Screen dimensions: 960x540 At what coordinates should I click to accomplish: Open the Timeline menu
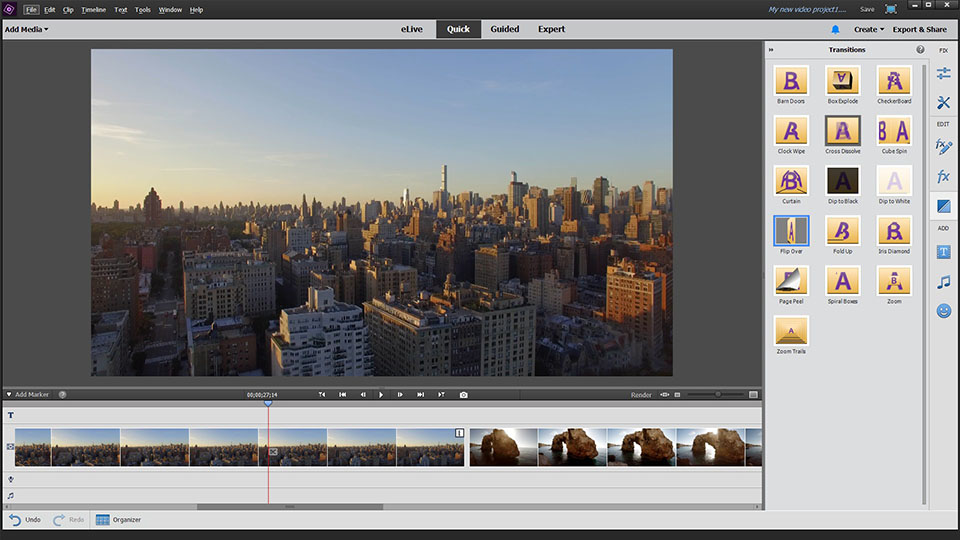(x=93, y=9)
